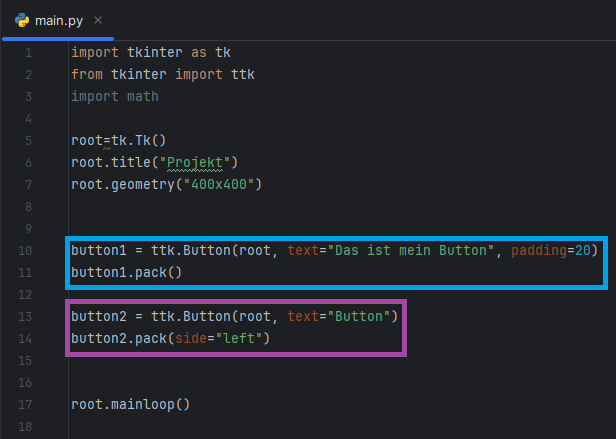Image resolution: width=616 pixels, height=439 pixels.
Task: Click line number 1 in the gutter
Action: click(x=28, y=53)
